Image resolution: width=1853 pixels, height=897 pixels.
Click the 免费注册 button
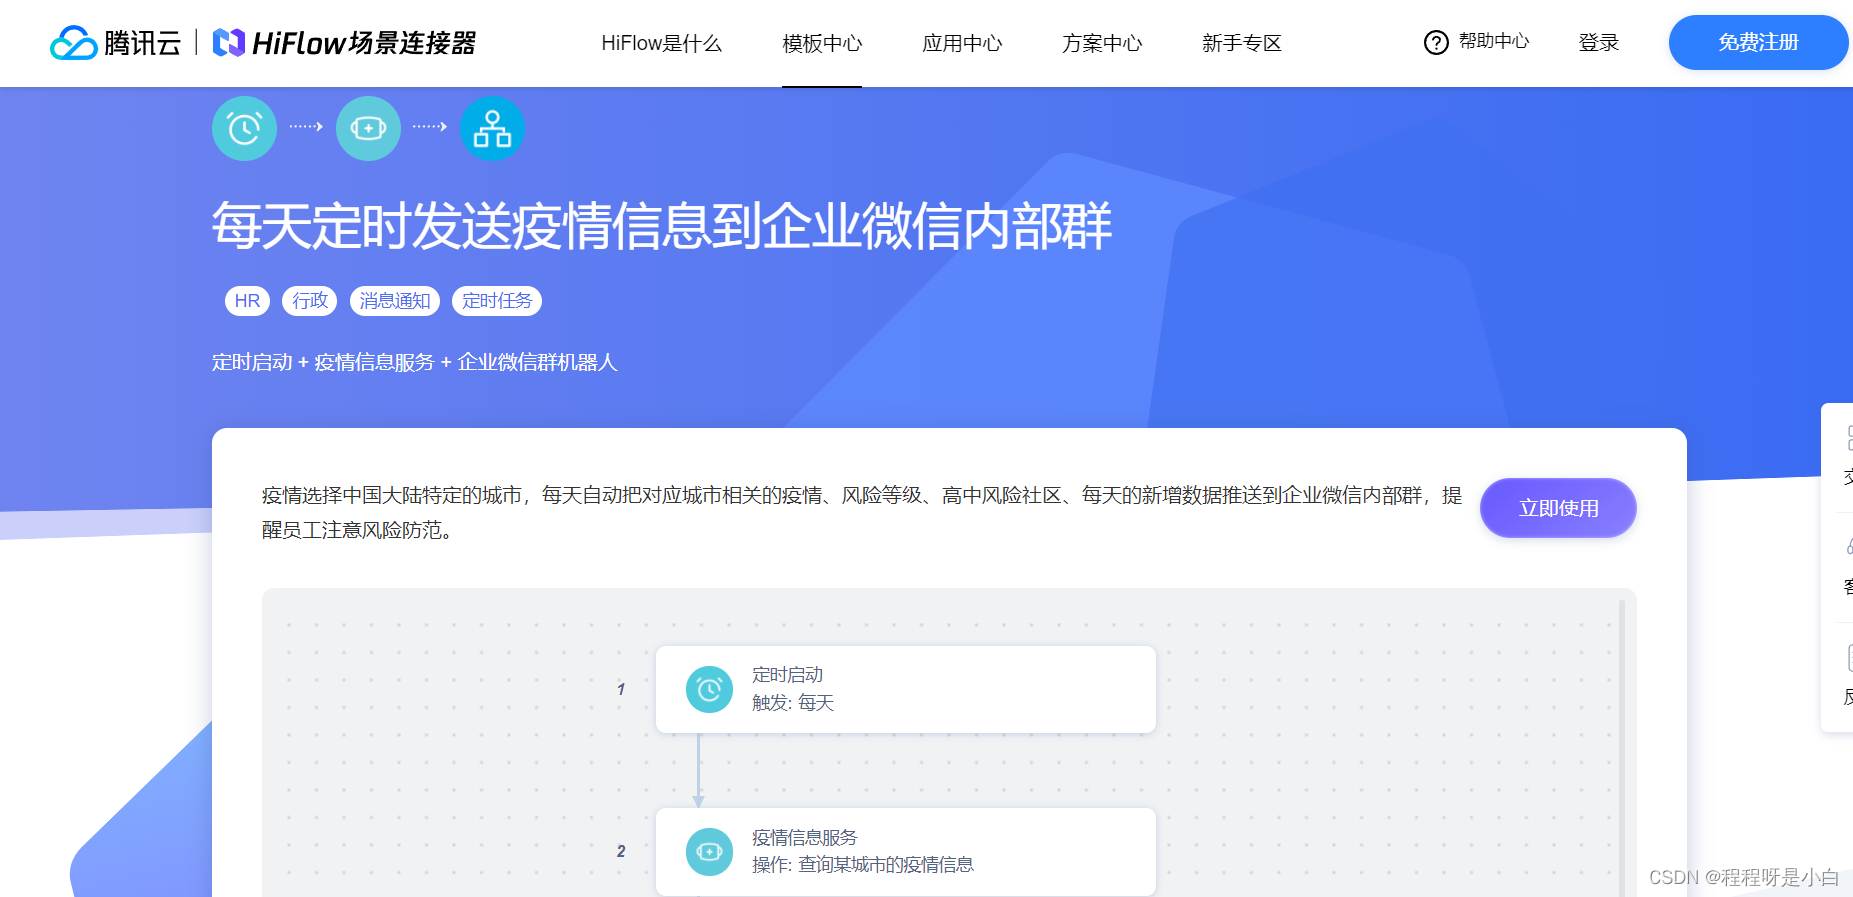tap(1758, 42)
